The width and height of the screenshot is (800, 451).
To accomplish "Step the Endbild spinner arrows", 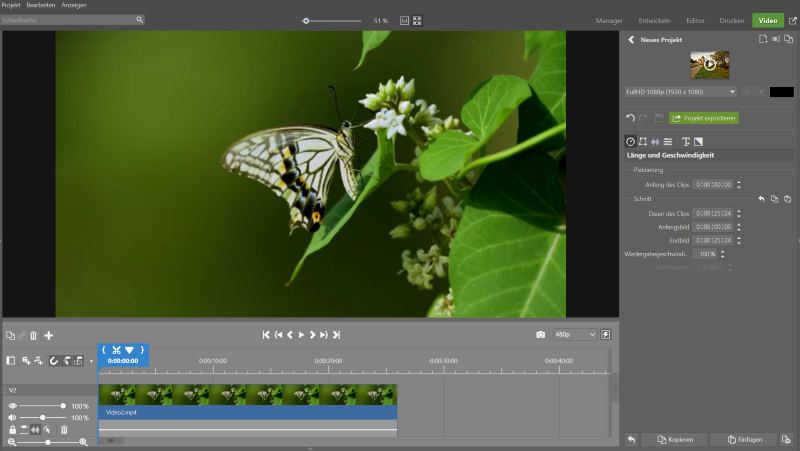I will pyautogui.click(x=739, y=240).
